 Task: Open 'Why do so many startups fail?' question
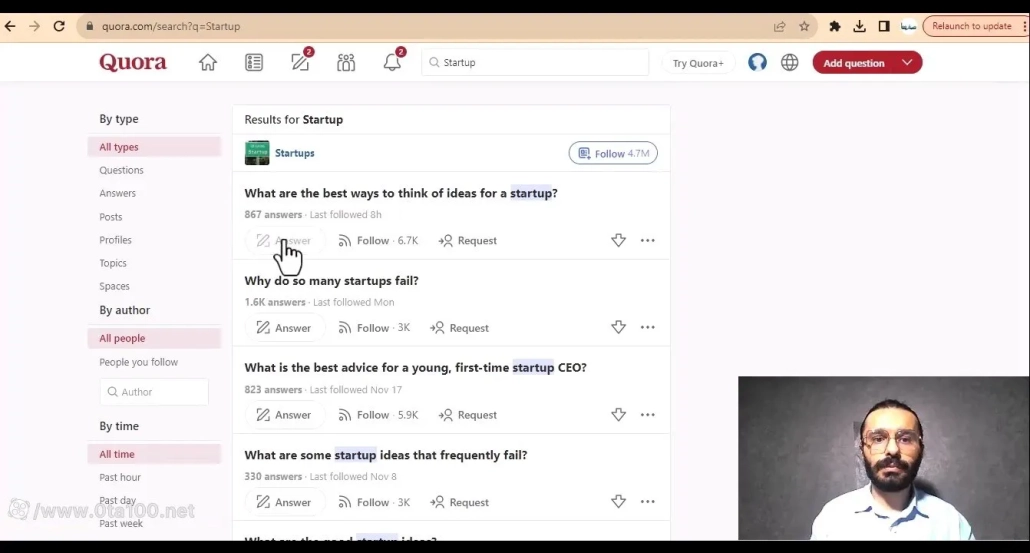coord(331,281)
